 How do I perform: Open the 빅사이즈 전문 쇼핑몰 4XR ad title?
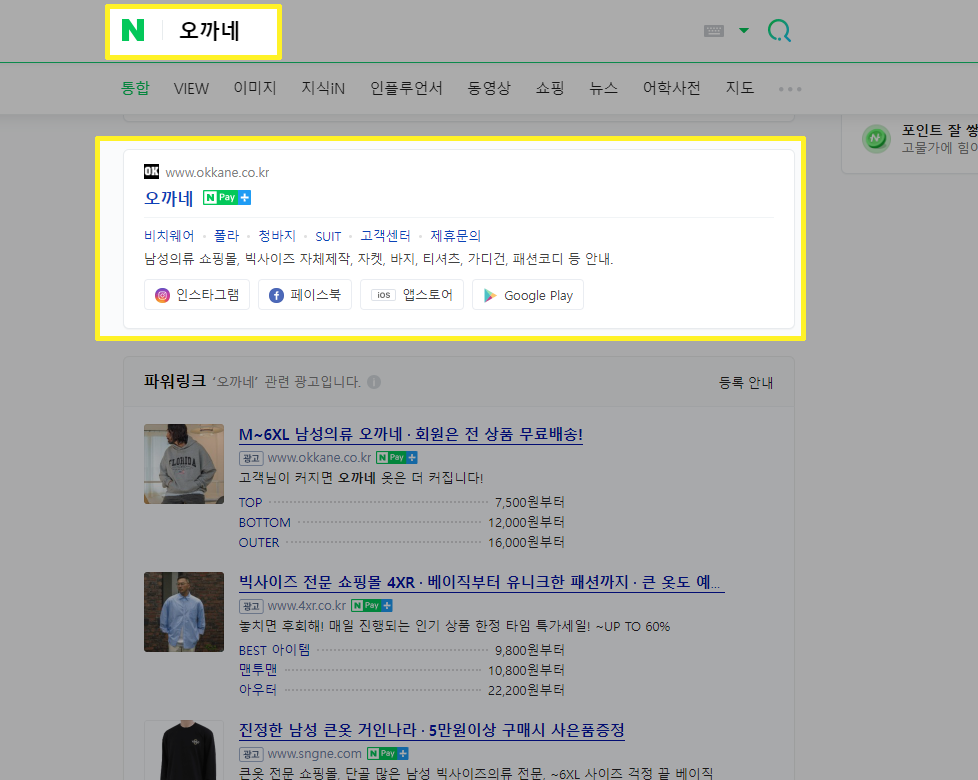pos(482,582)
